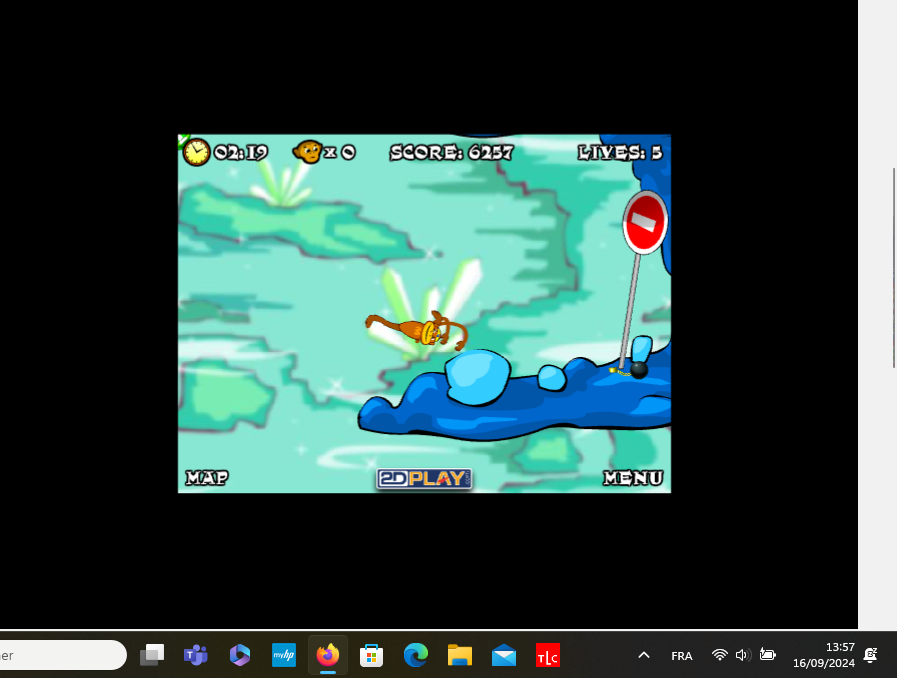Image resolution: width=897 pixels, height=678 pixels.
Task: Launch Microsoft Teams from the taskbar
Action: pos(195,655)
